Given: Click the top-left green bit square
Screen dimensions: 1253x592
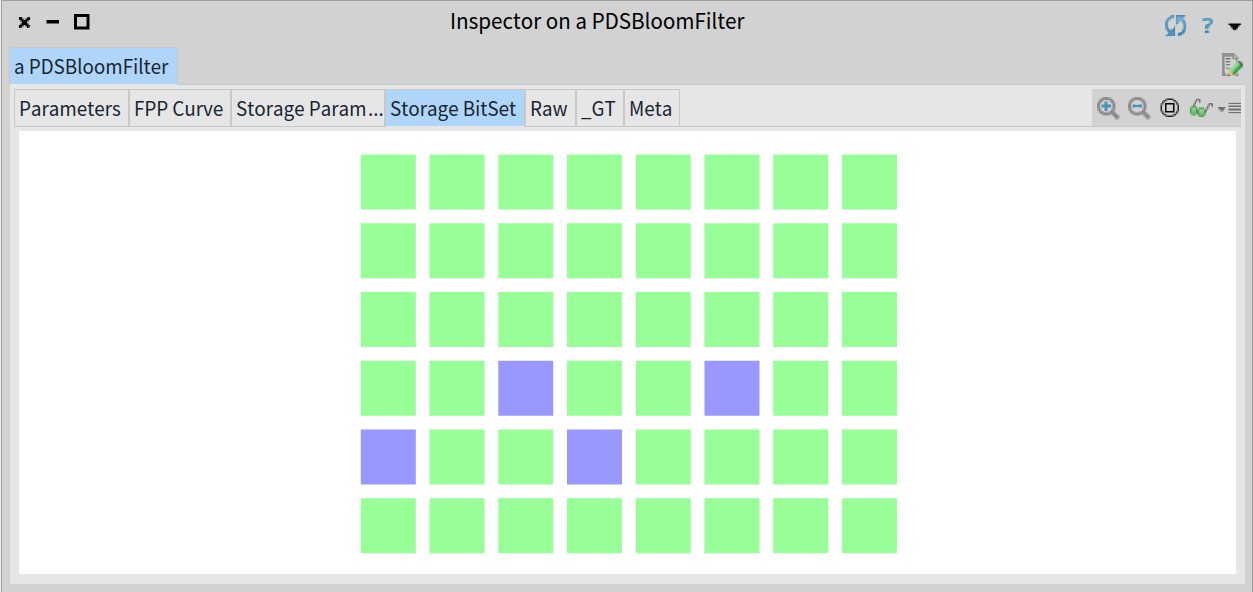Looking at the screenshot, I should pos(388,182).
